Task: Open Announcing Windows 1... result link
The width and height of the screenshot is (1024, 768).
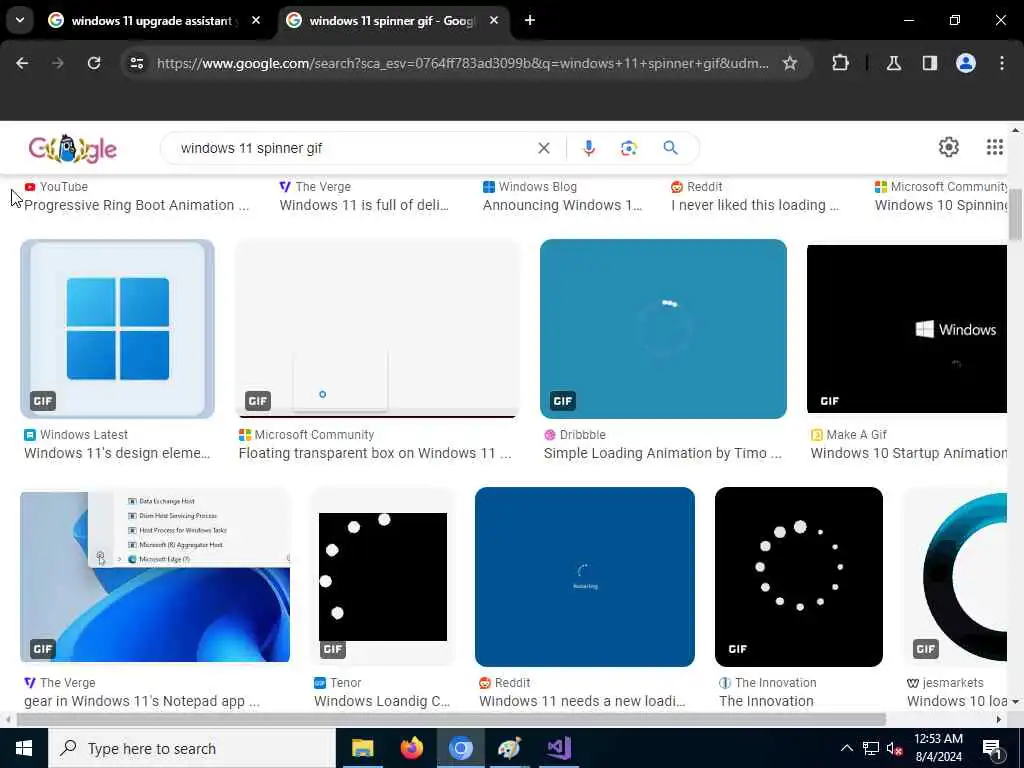Action: click(562, 205)
